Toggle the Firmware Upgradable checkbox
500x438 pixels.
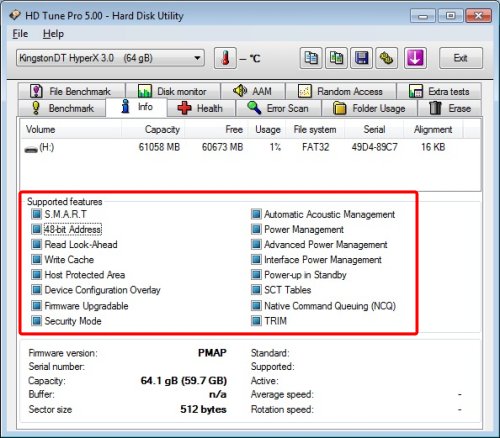(x=36, y=306)
